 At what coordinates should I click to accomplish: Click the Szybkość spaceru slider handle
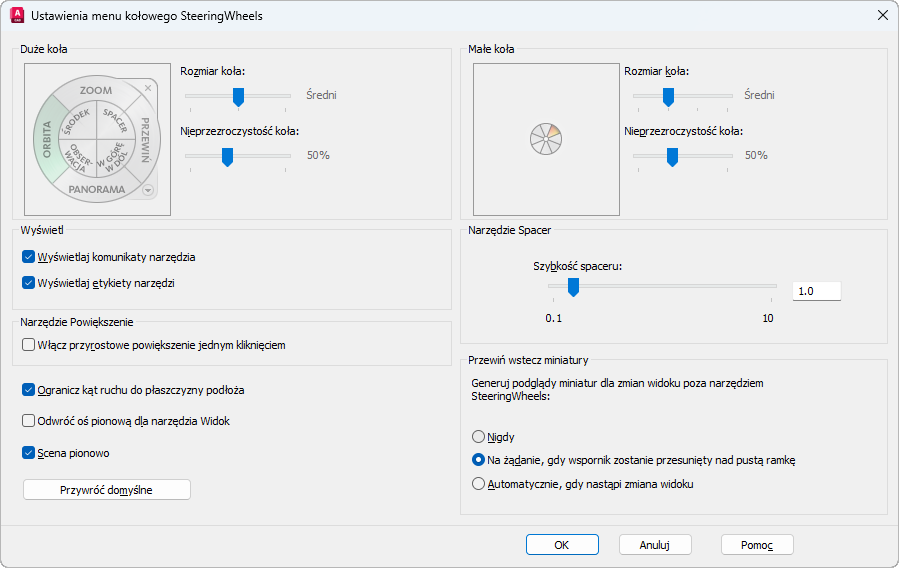coord(573,287)
